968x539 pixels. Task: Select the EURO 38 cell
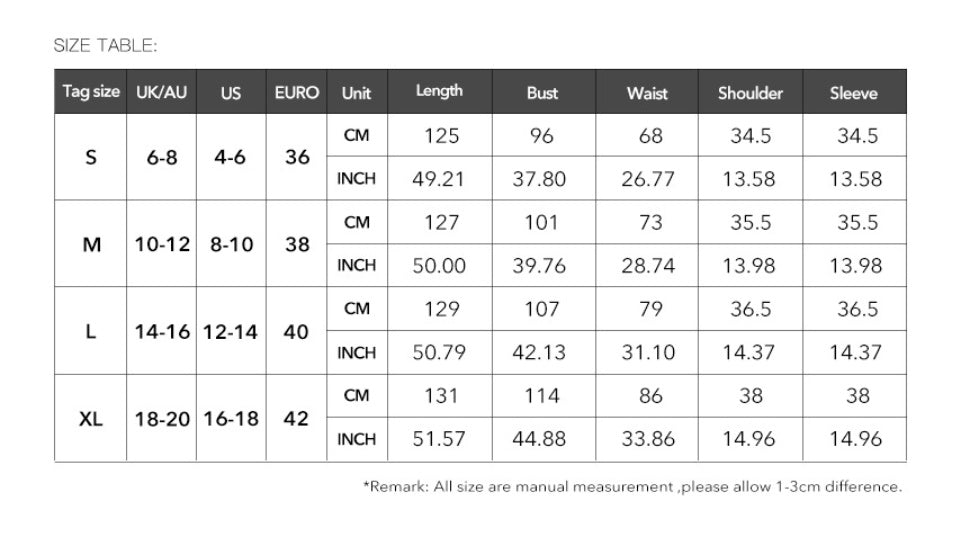click(297, 244)
